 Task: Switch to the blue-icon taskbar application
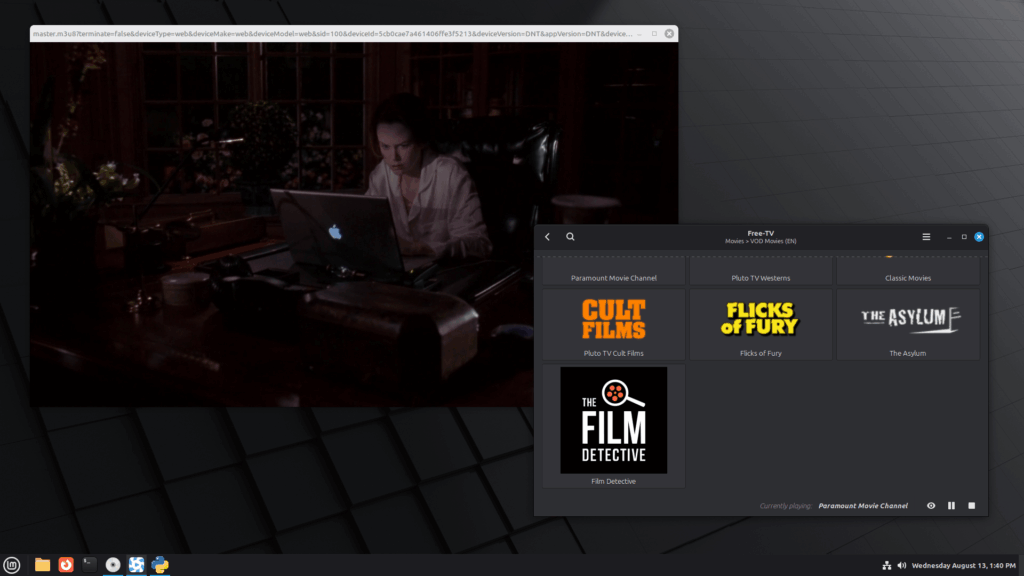[136, 565]
